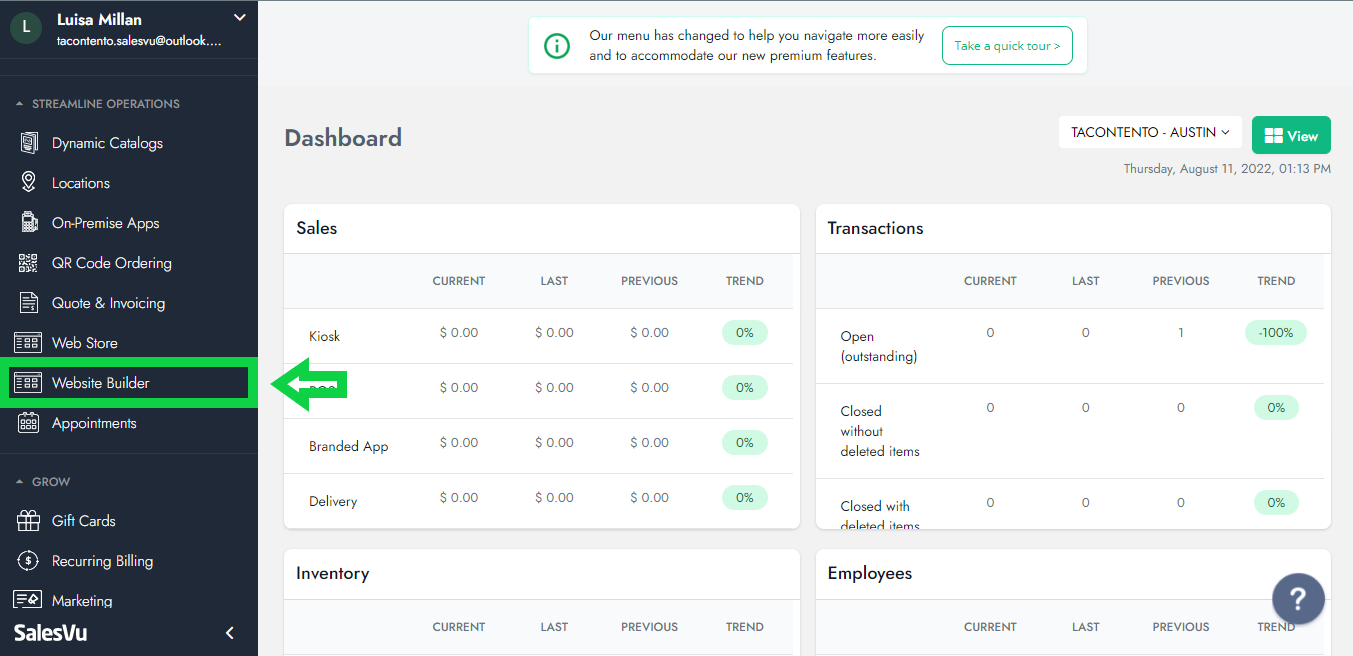Open the TACONTENTO - AUSTIN location dropdown
Screen dimensions: 1353x656
pos(1150,132)
